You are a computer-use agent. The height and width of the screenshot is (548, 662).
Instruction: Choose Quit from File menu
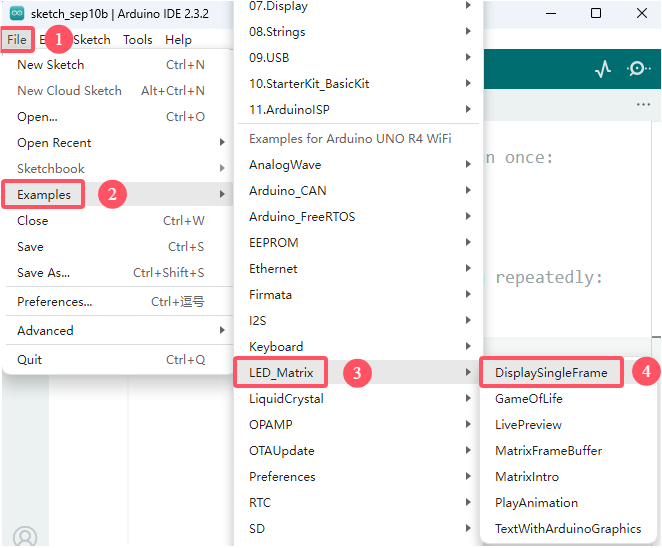point(118,360)
